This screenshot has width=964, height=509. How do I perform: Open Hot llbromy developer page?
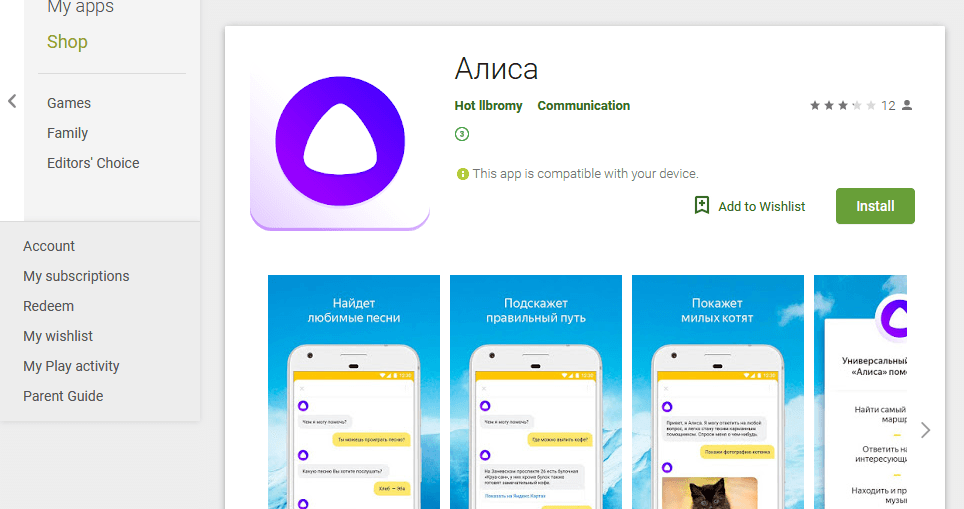(488, 106)
